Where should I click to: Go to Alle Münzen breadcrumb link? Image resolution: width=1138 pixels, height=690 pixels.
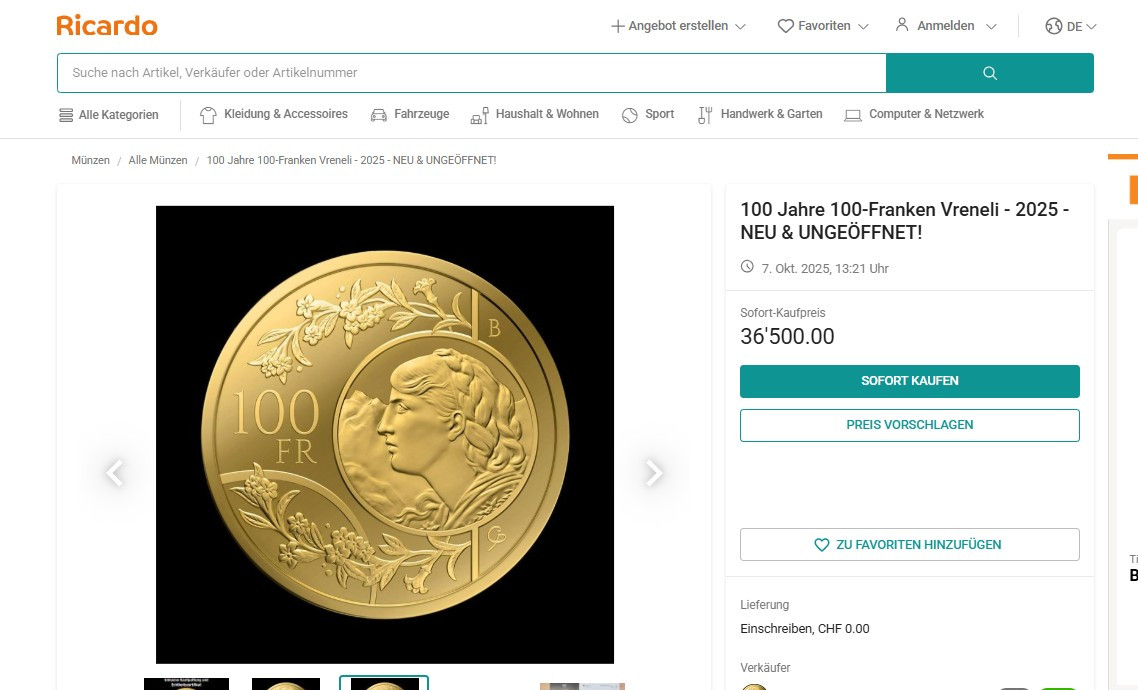point(158,160)
